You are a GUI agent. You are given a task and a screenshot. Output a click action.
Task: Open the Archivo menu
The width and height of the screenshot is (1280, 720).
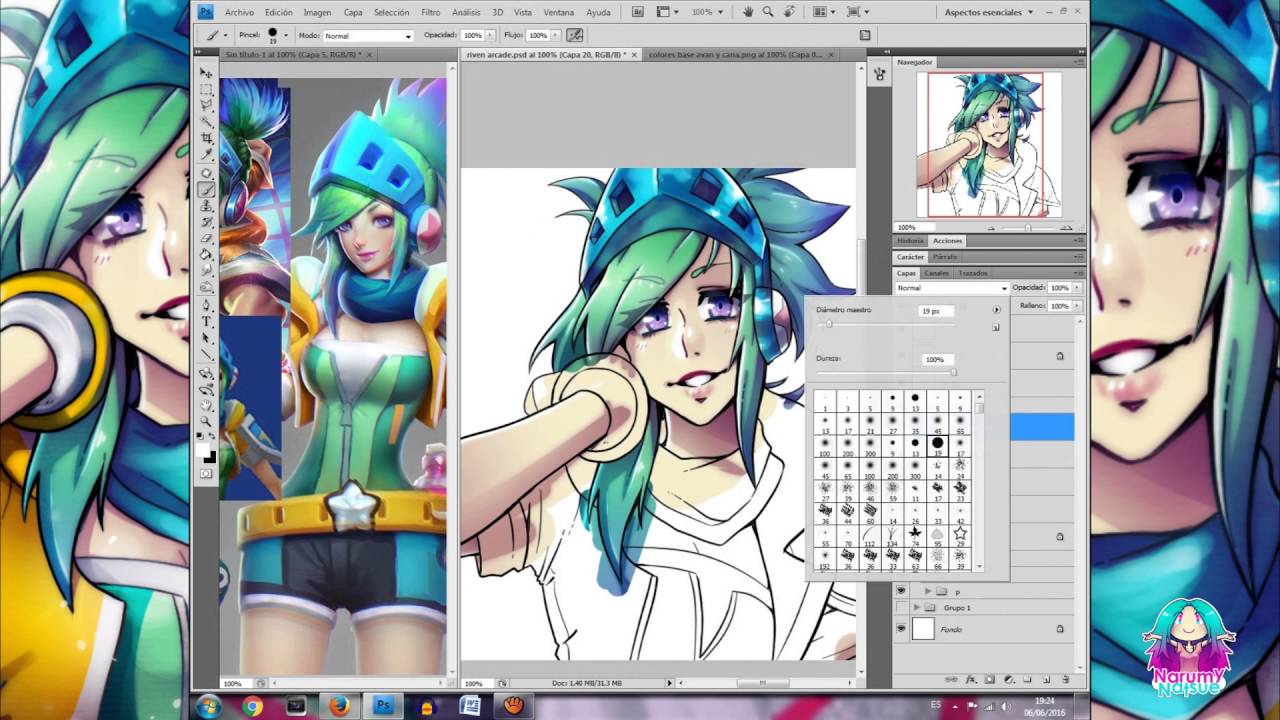239,12
